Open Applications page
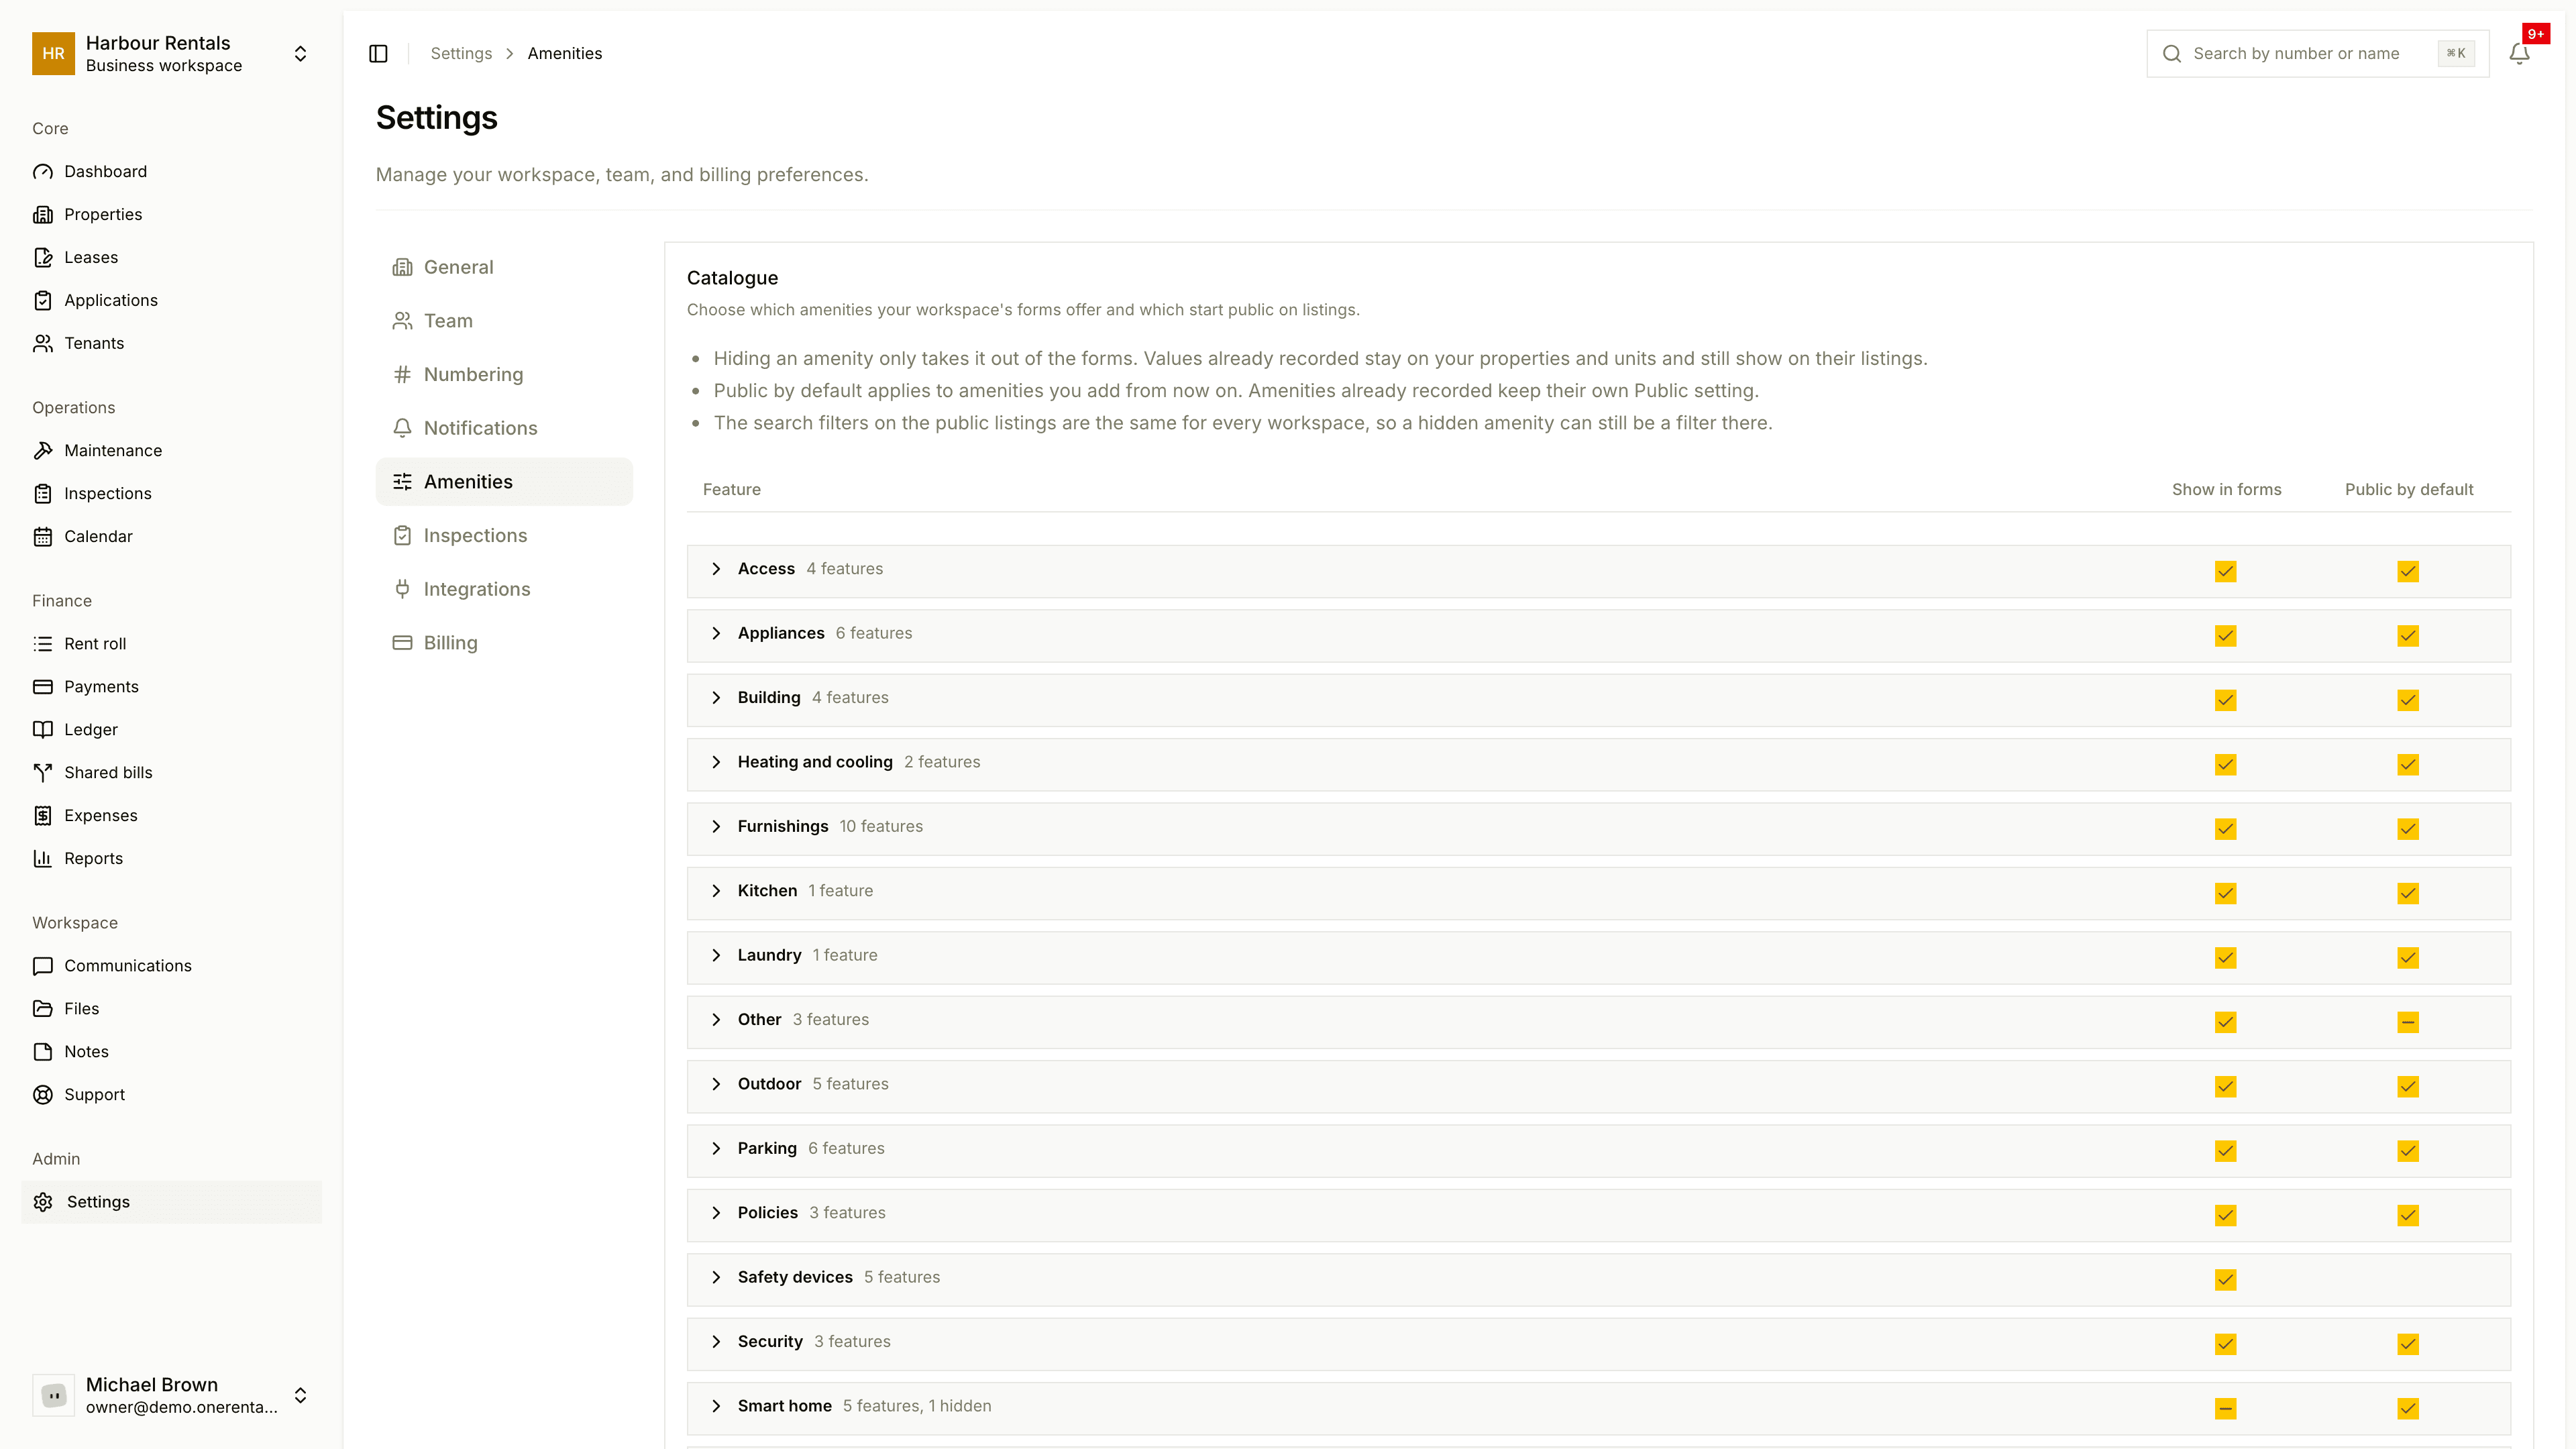Image resolution: width=2576 pixels, height=1449 pixels. pos(171,300)
